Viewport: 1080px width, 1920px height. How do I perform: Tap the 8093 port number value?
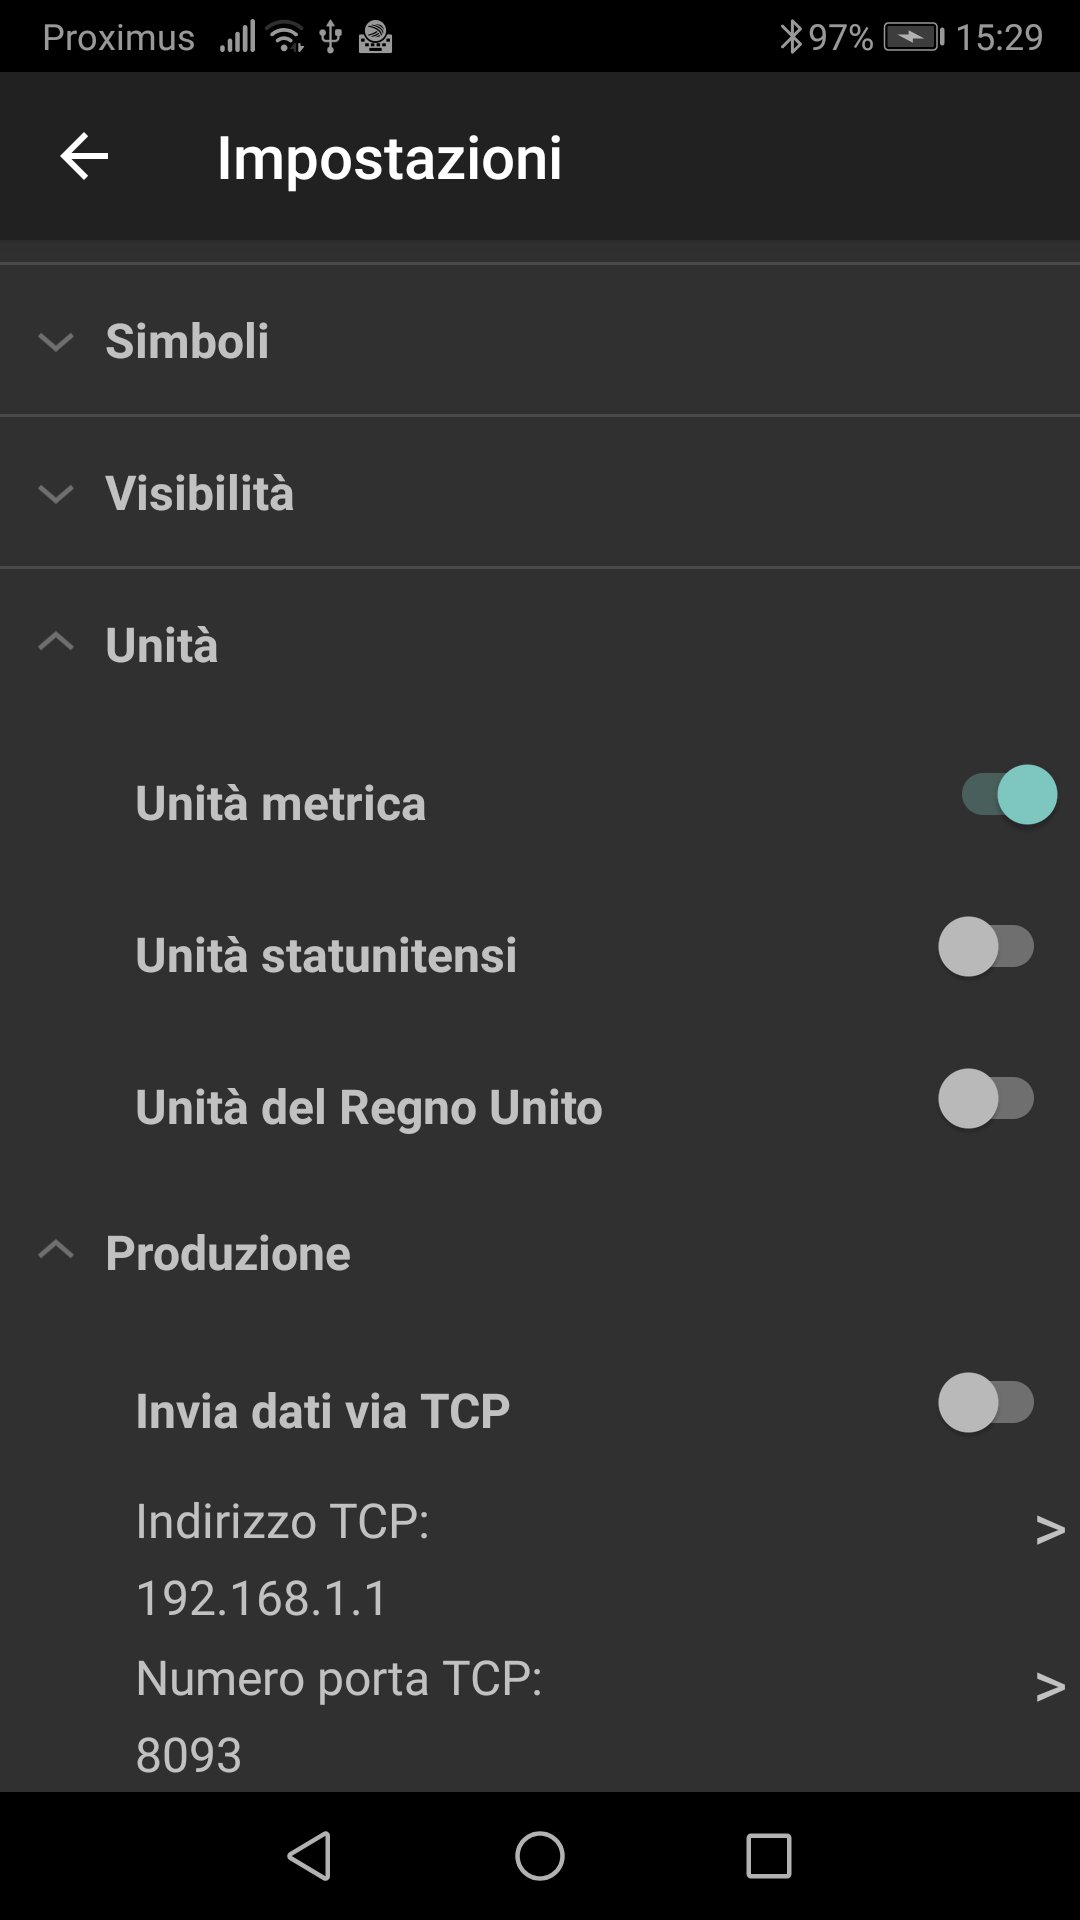tap(189, 1755)
